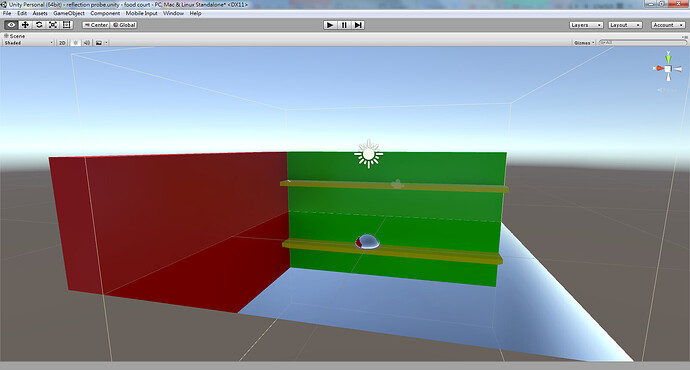Toggle 2D scene view mode
Image resolution: width=690 pixels, height=370 pixels.
pyautogui.click(x=62, y=43)
